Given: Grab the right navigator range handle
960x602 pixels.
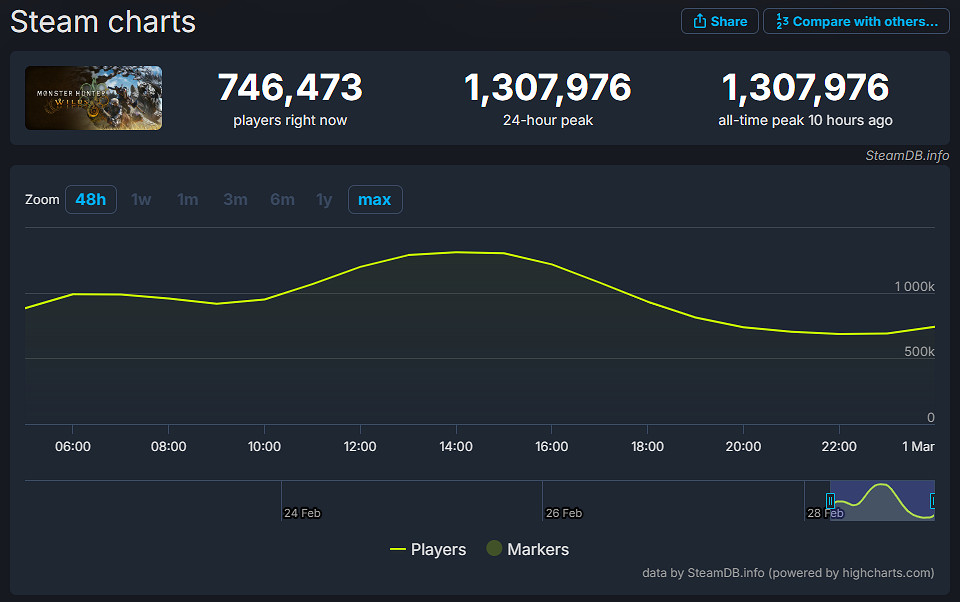Looking at the screenshot, I should (933, 500).
